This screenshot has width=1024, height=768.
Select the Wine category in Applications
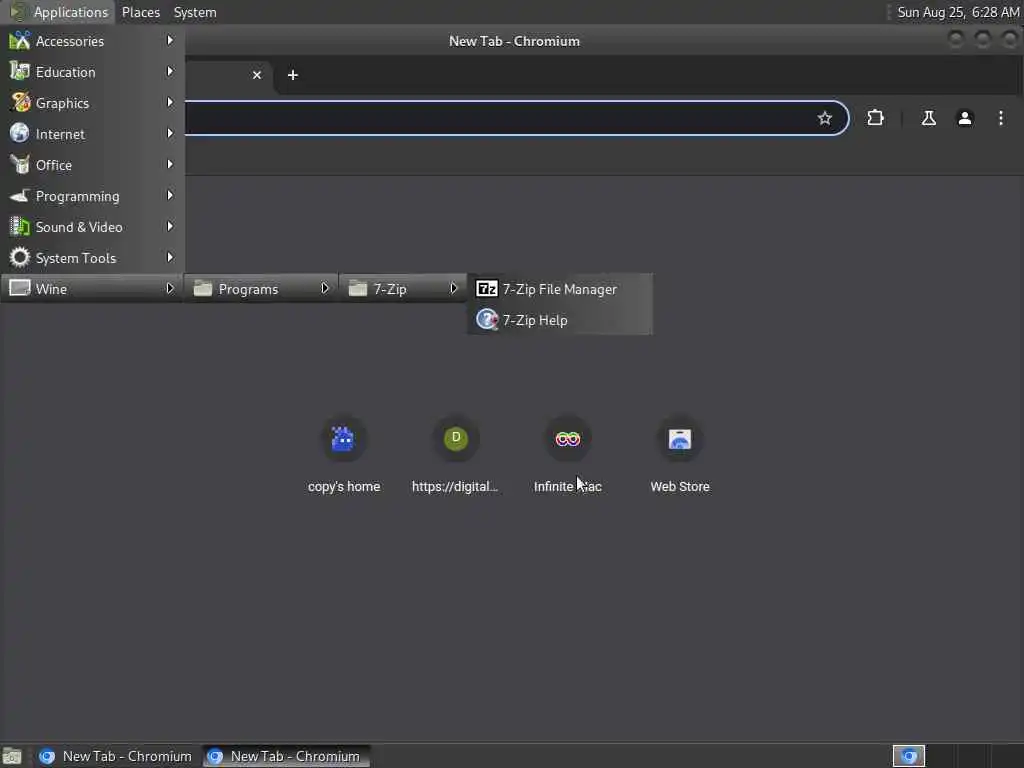click(x=91, y=289)
